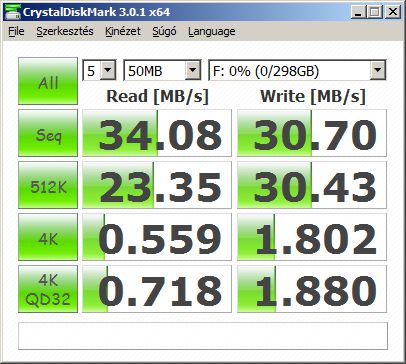Click the CrystalDiskMark title bar icon
This screenshot has height=364, width=406.
pyautogui.click(x=12, y=12)
